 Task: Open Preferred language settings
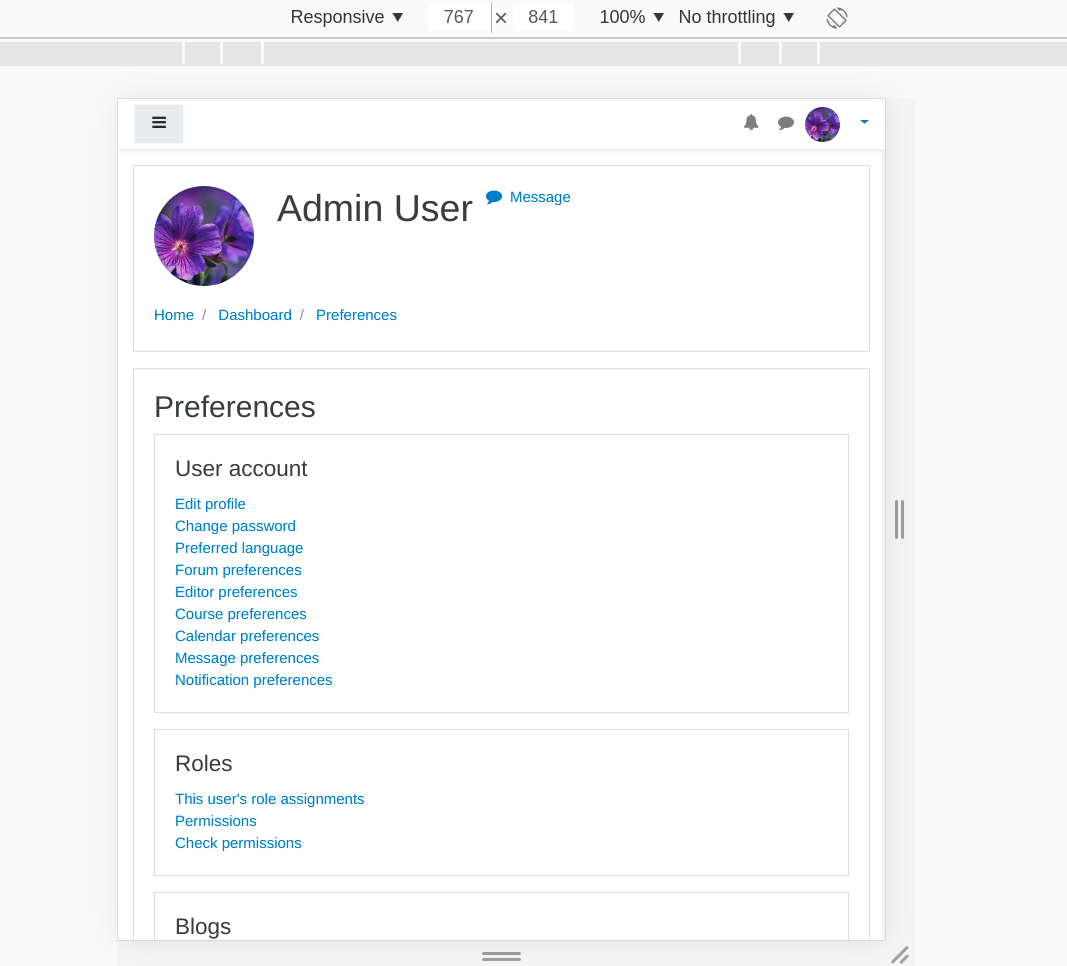[239, 548]
